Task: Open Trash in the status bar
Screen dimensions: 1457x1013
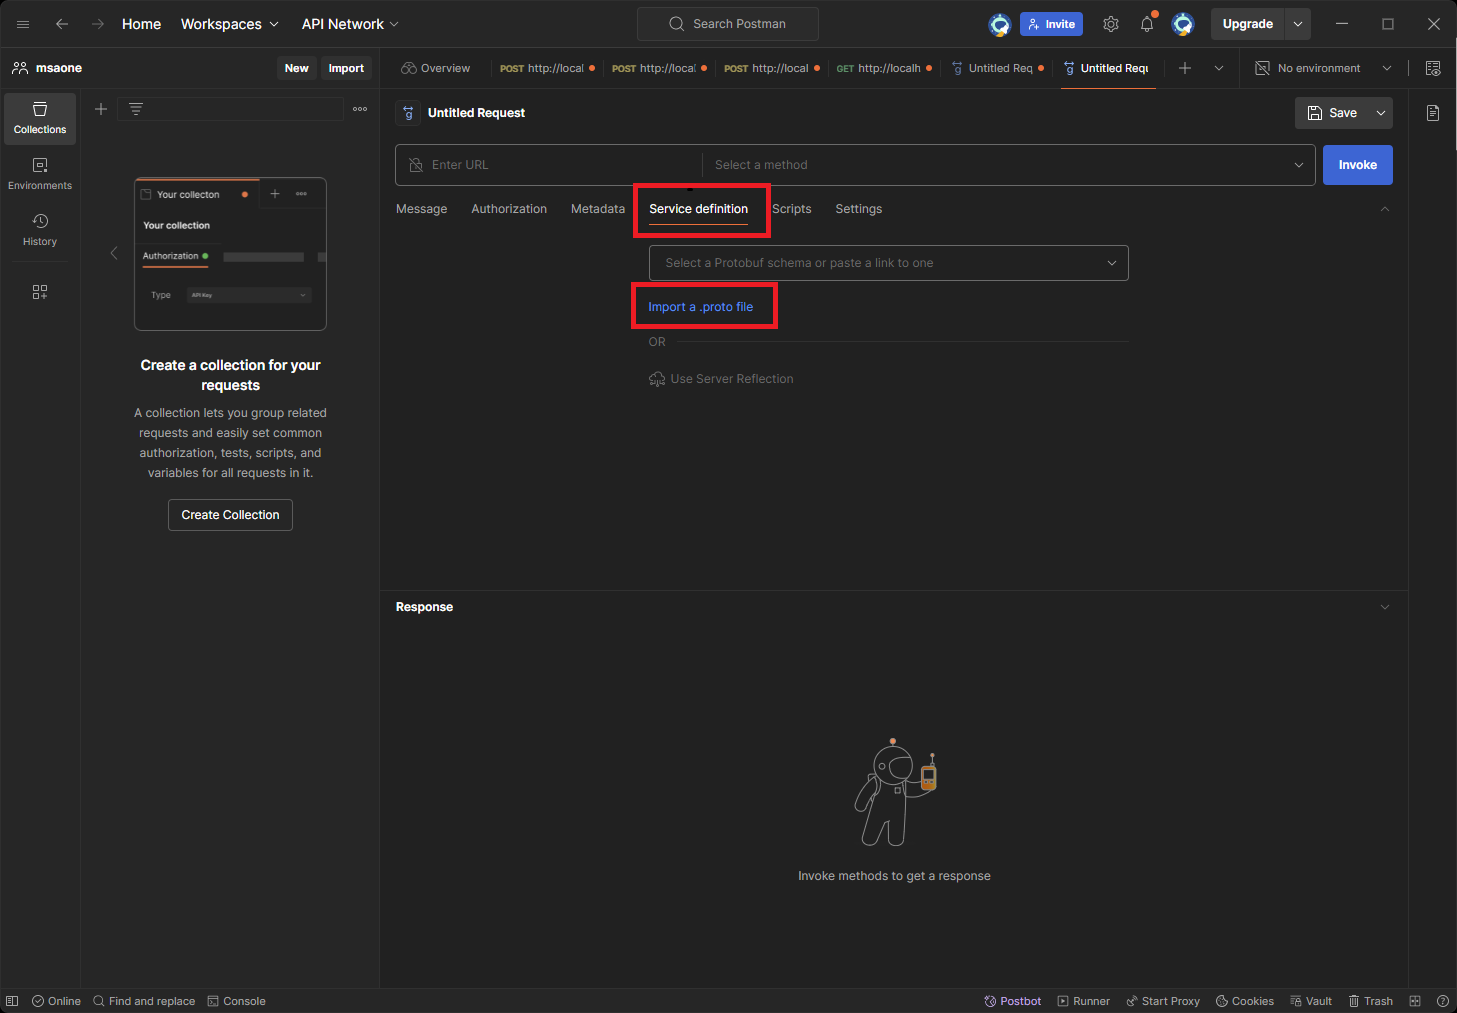Action: click(x=1370, y=1001)
